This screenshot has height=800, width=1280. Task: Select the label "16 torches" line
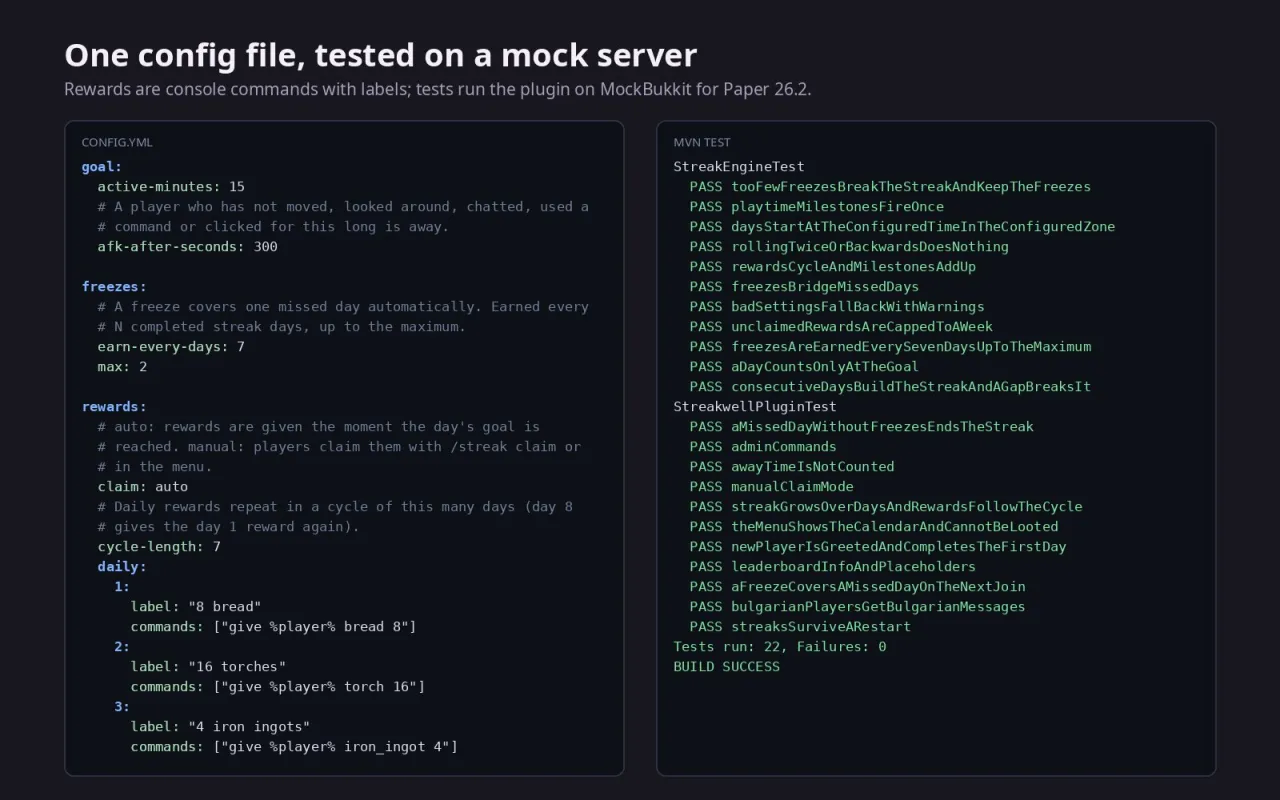pos(208,667)
